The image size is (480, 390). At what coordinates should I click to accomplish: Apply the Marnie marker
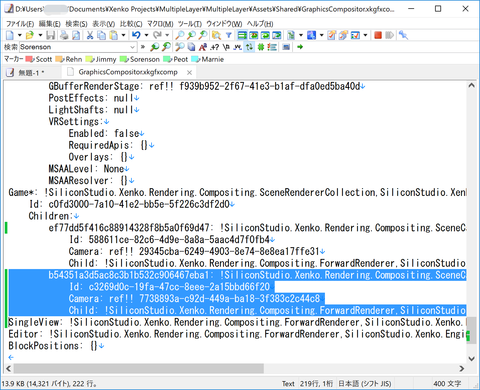[208, 59]
